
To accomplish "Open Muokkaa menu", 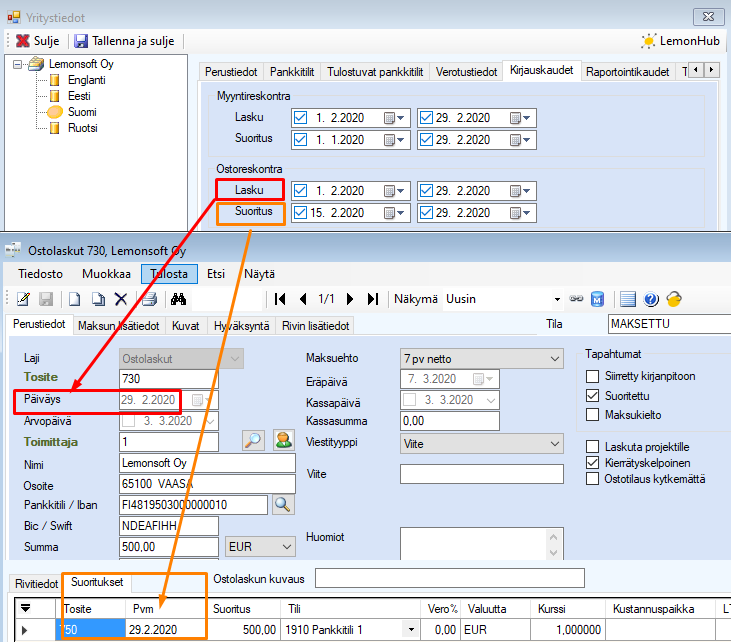I will point(106,274).
